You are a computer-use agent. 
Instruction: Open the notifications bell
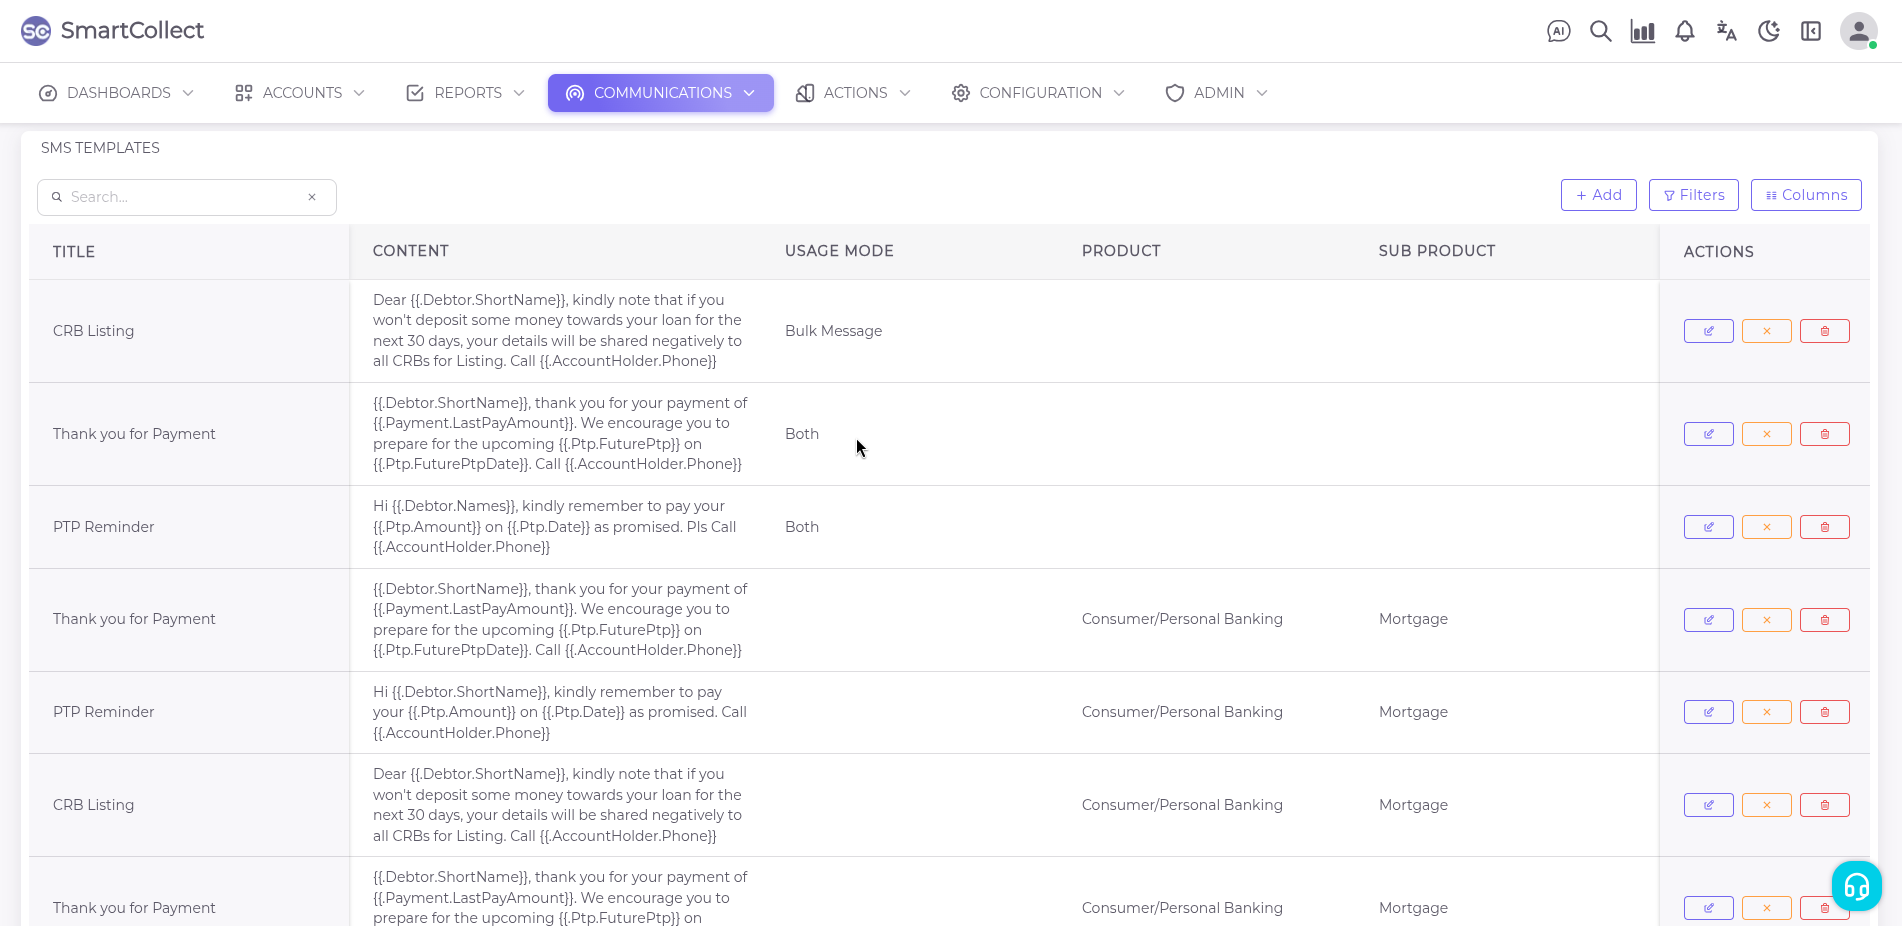[1684, 31]
